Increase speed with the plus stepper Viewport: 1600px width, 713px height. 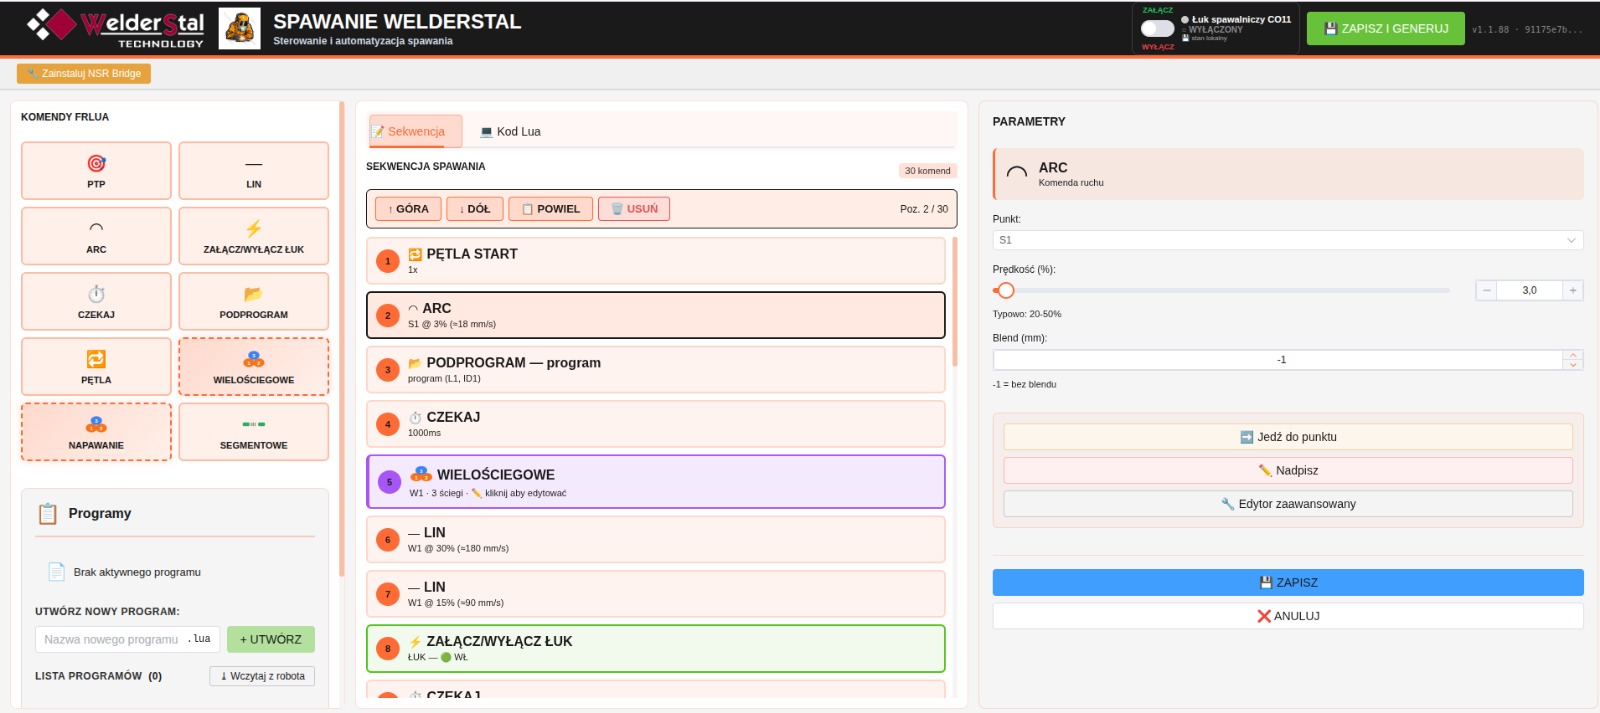coord(1573,290)
